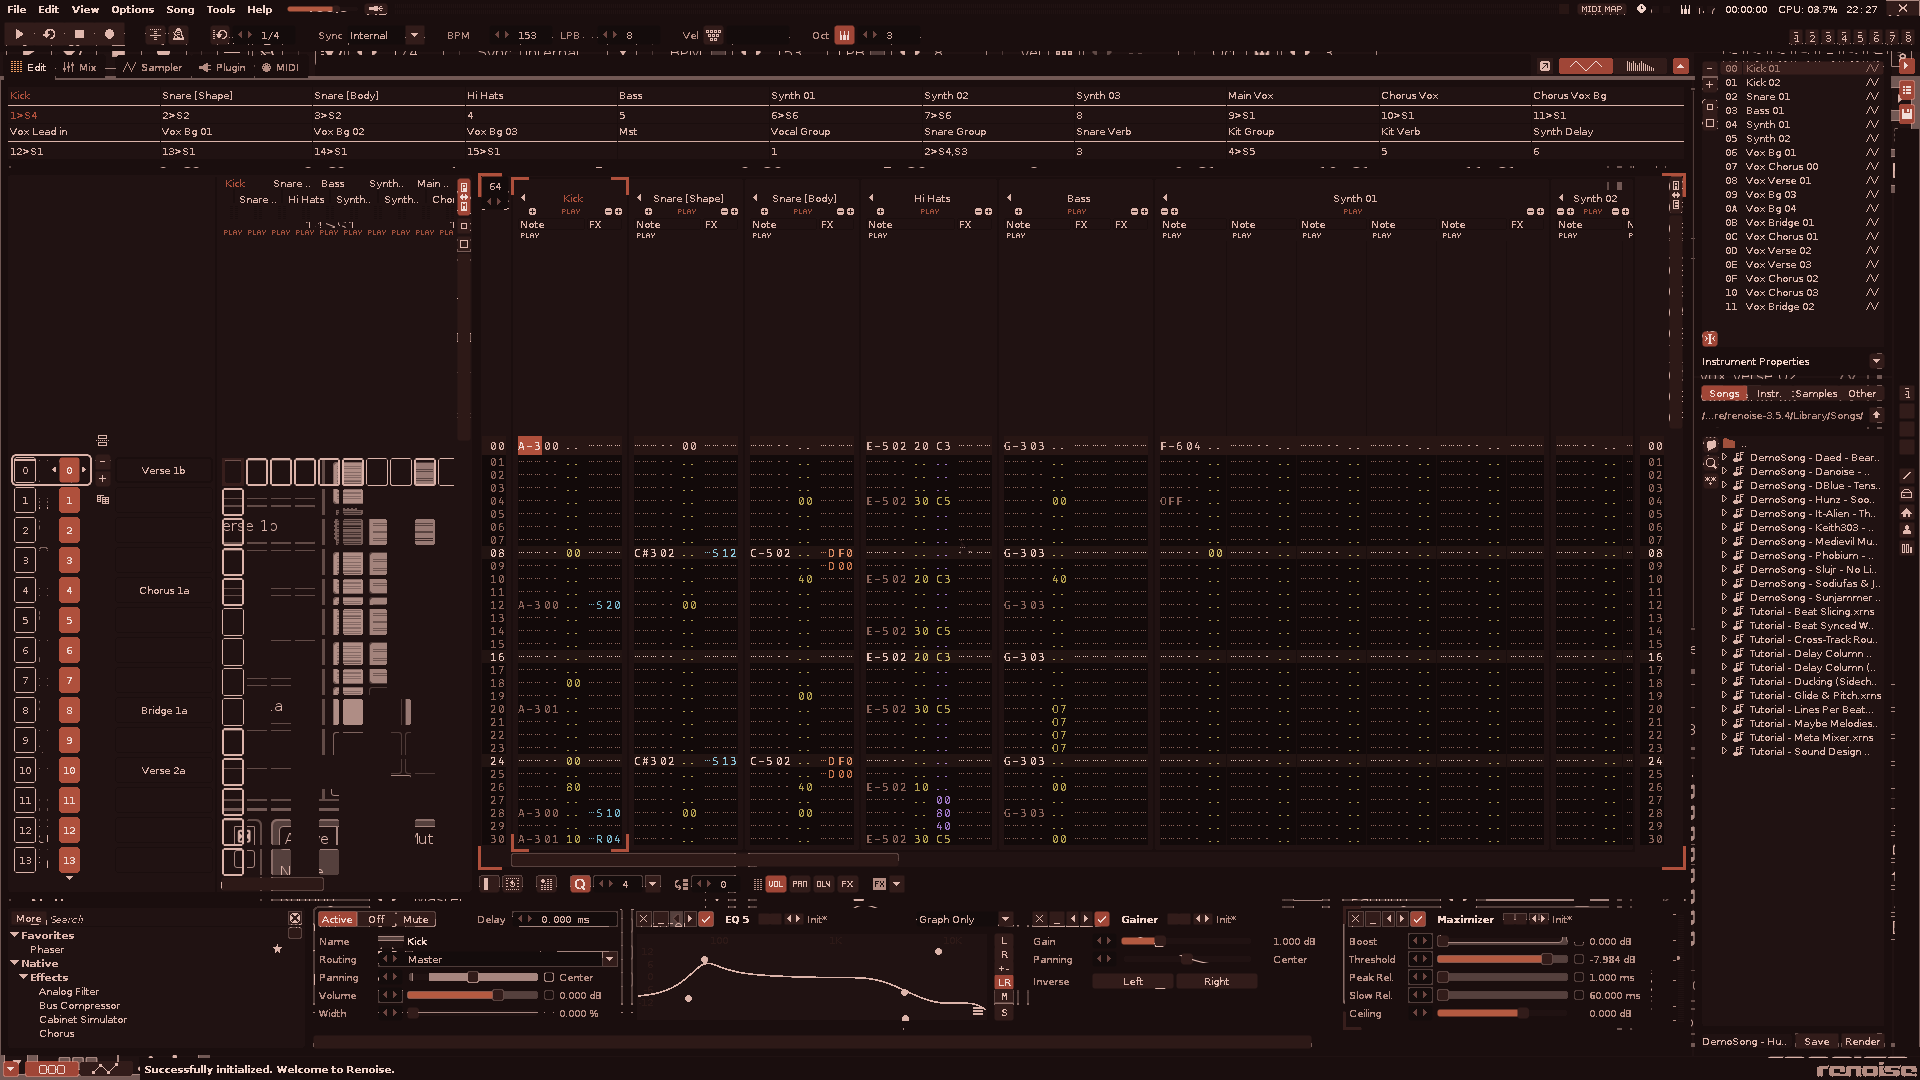The height and width of the screenshot is (1080, 1920).
Task: Expand DemoSong - Daed song entry
Action: point(1724,457)
